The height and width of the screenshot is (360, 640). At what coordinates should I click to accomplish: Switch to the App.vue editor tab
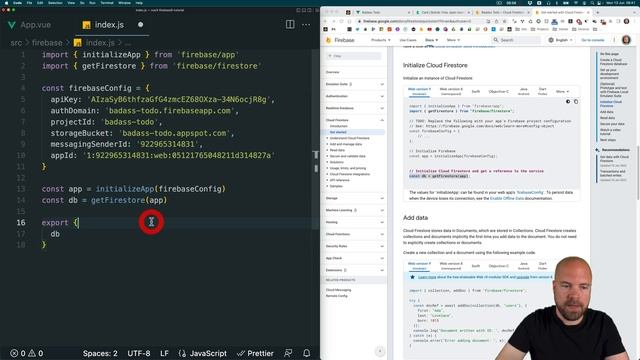coord(30,24)
